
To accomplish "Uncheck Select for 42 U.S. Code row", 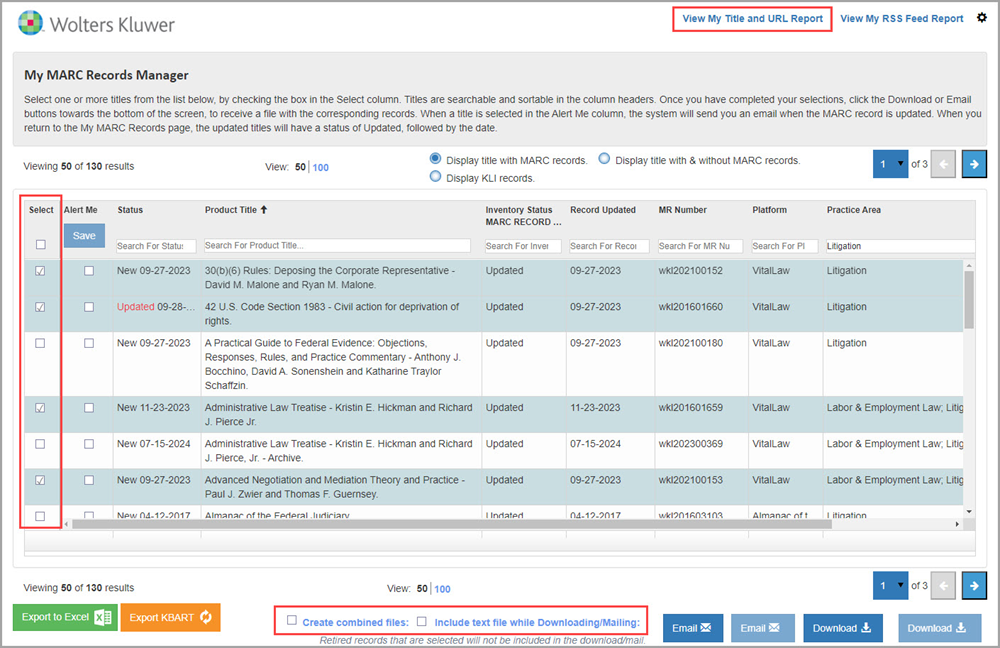I will [40, 307].
